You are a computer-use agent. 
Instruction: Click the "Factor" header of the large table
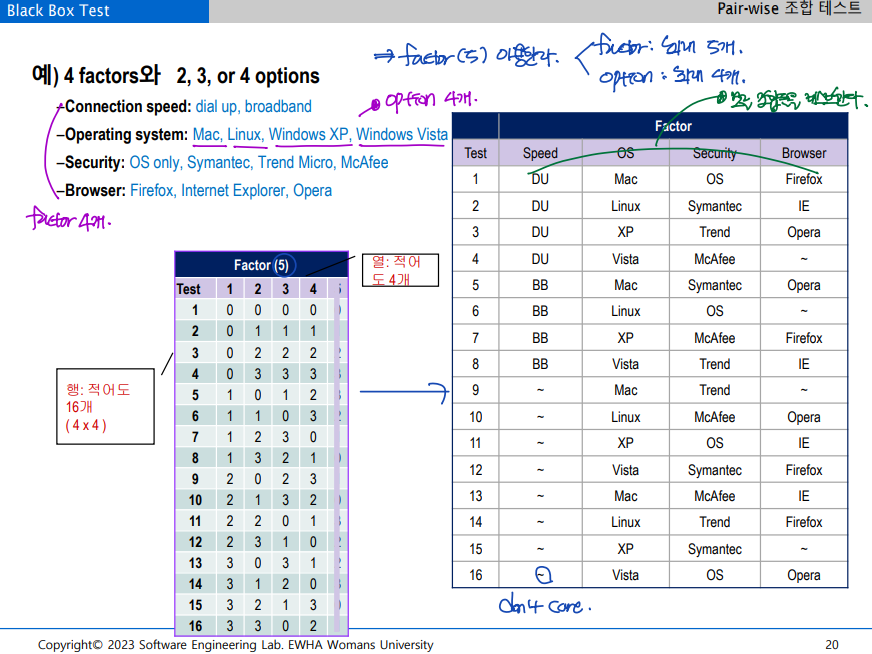click(x=673, y=126)
